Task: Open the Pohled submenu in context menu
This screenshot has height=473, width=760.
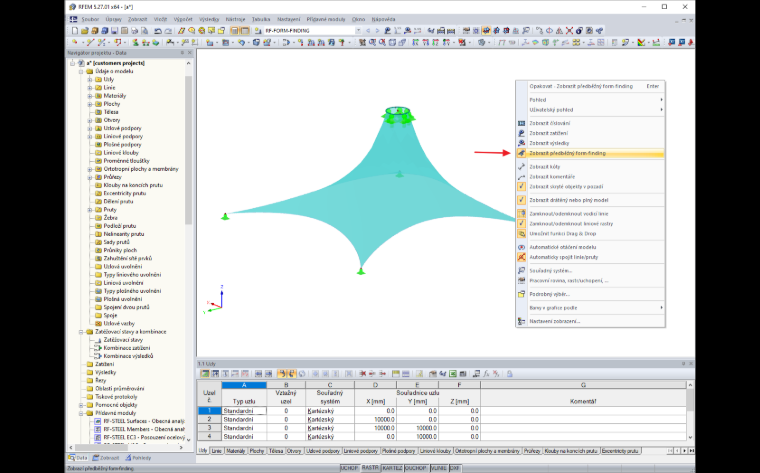Action: [590, 100]
